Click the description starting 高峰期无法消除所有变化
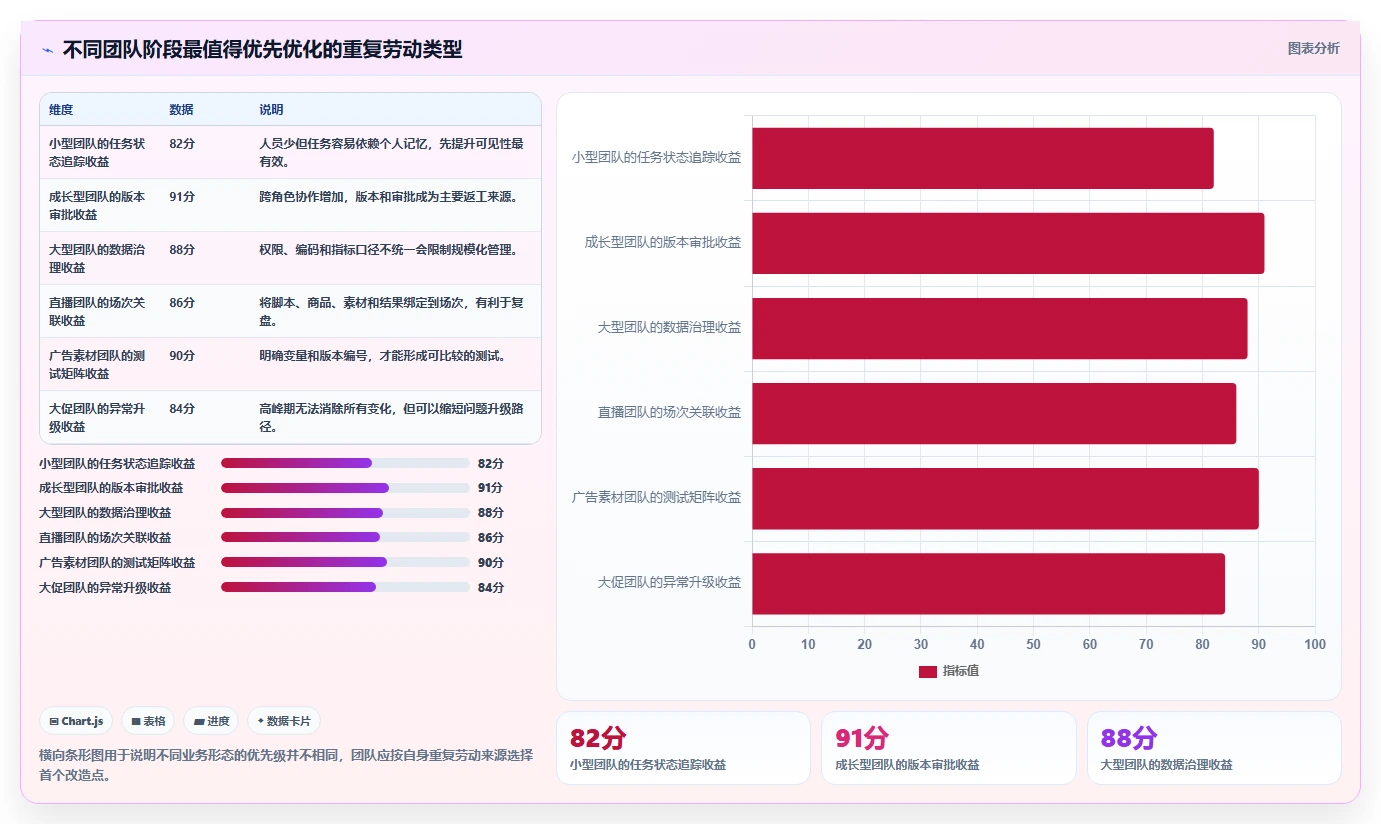Viewport: 1381px width, 824px height. pyautogui.click(x=392, y=417)
